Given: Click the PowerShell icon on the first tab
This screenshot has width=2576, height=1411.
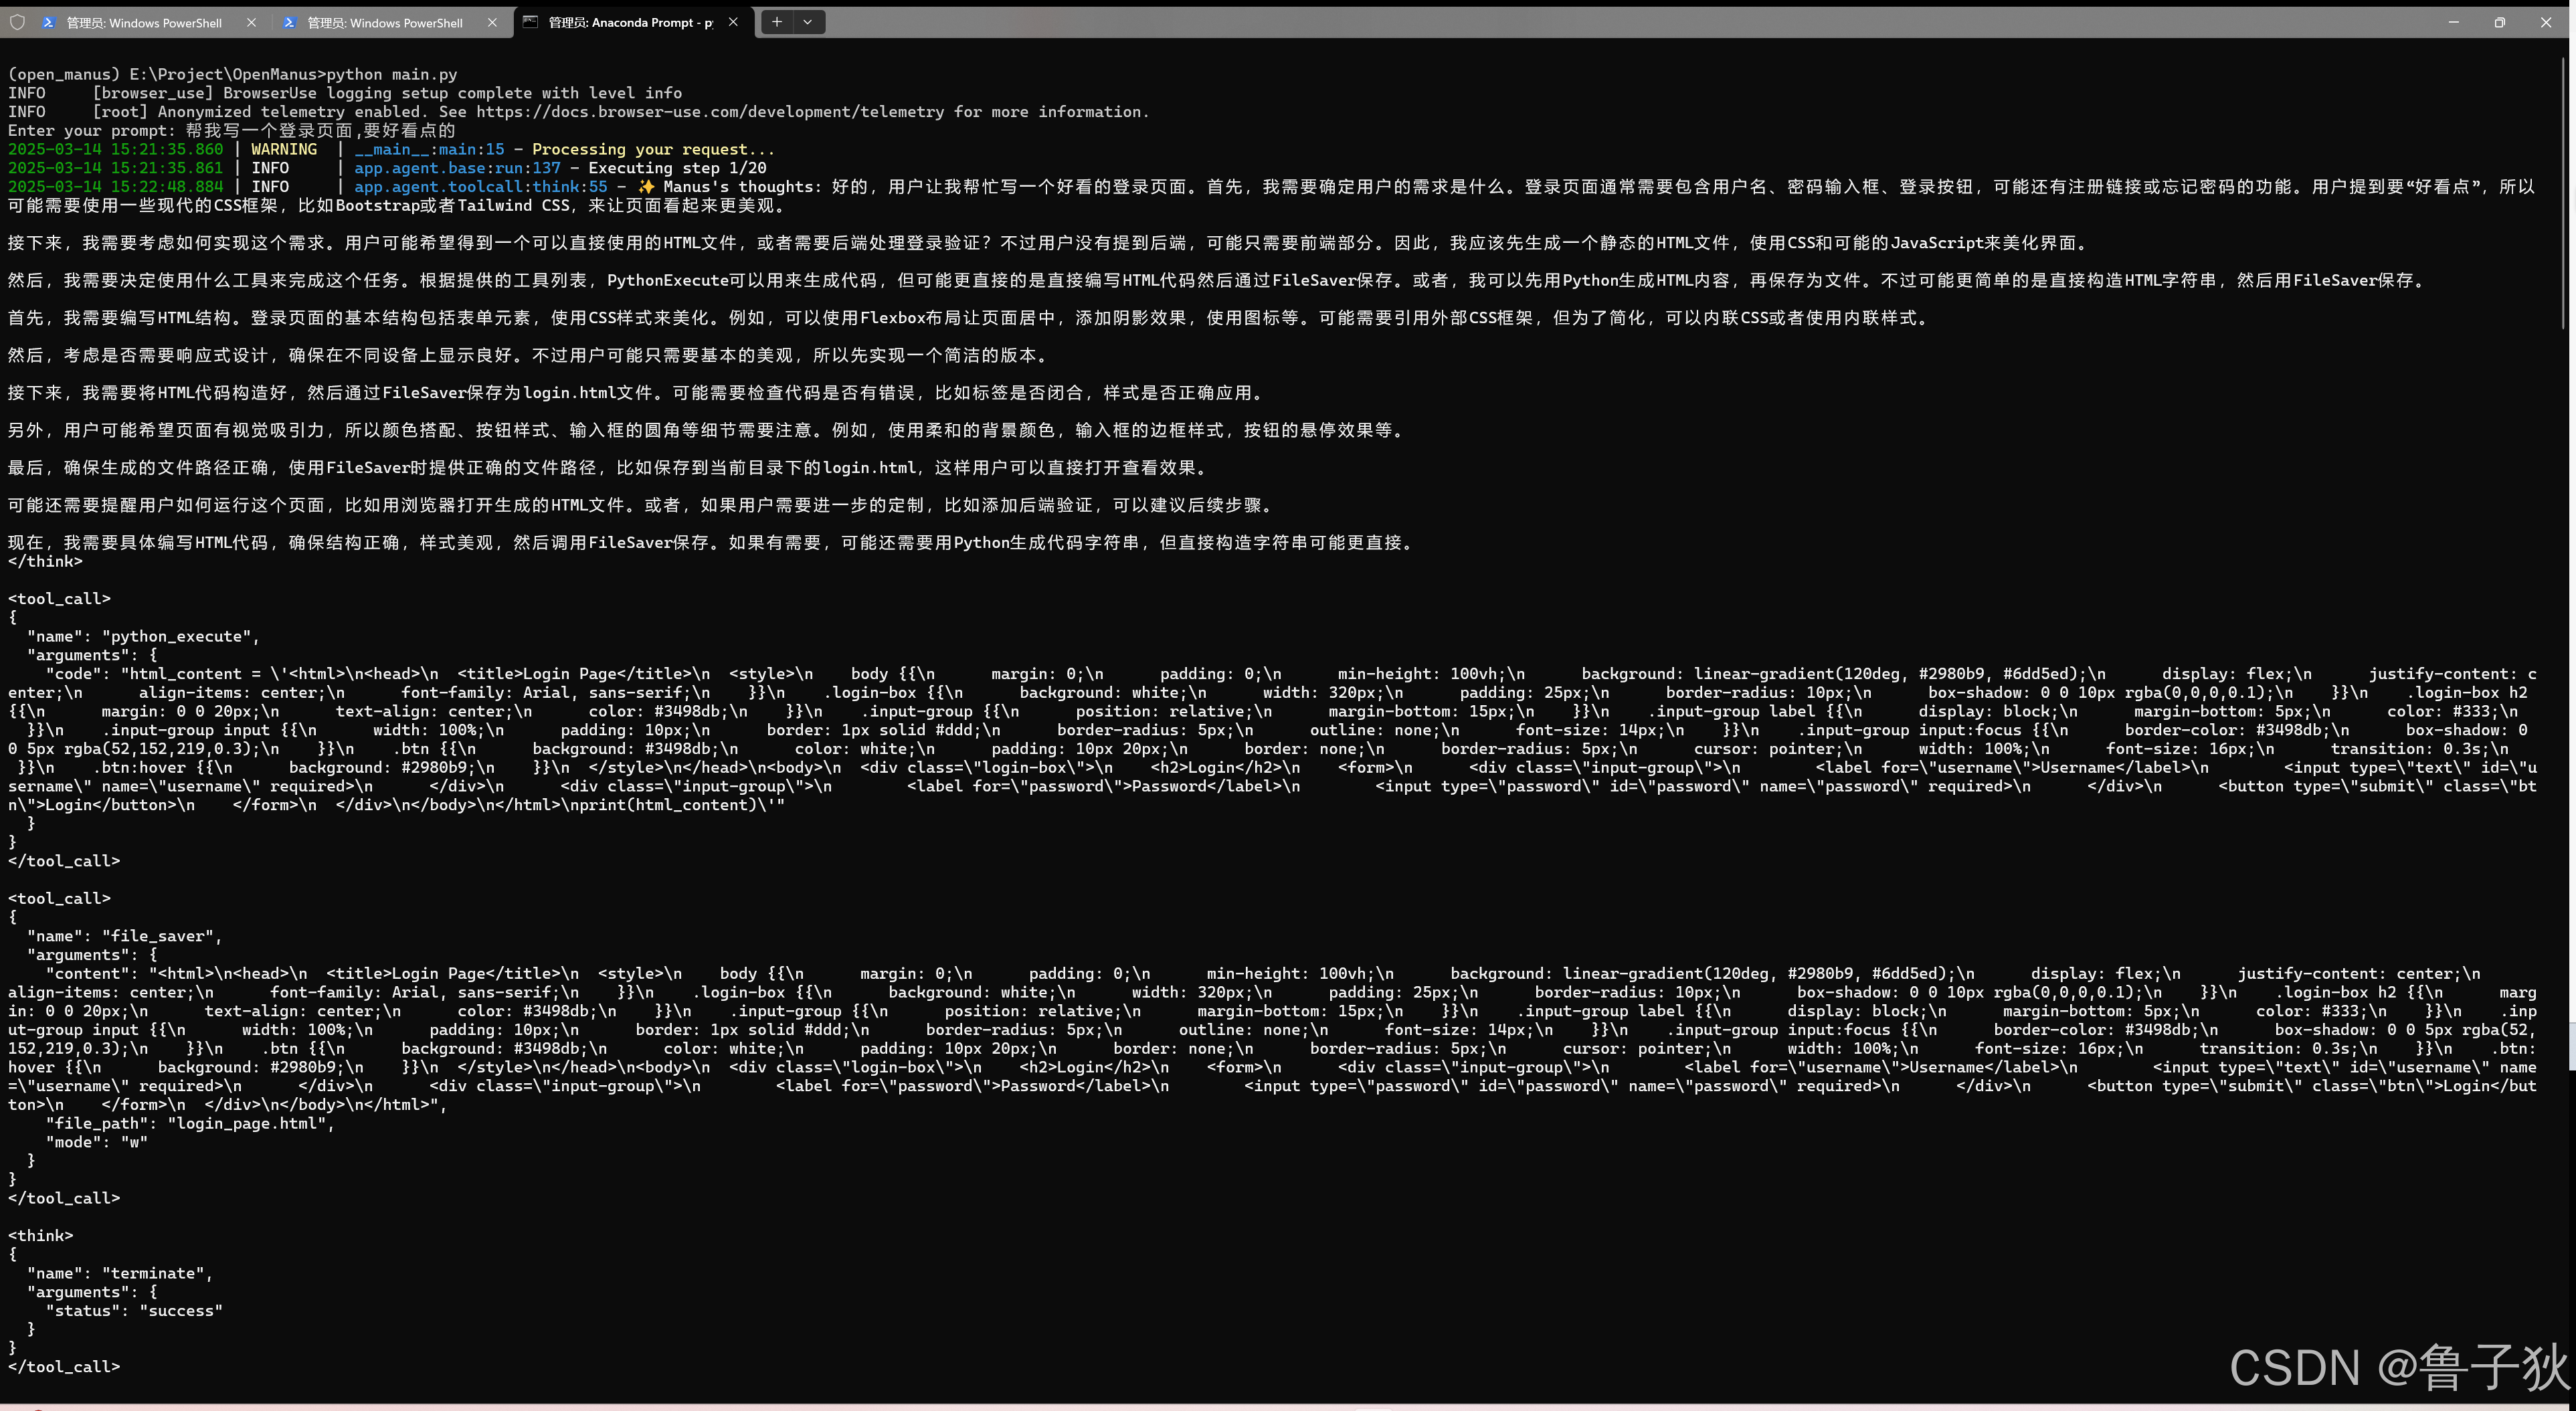Looking at the screenshot, I should pos(48,22).
